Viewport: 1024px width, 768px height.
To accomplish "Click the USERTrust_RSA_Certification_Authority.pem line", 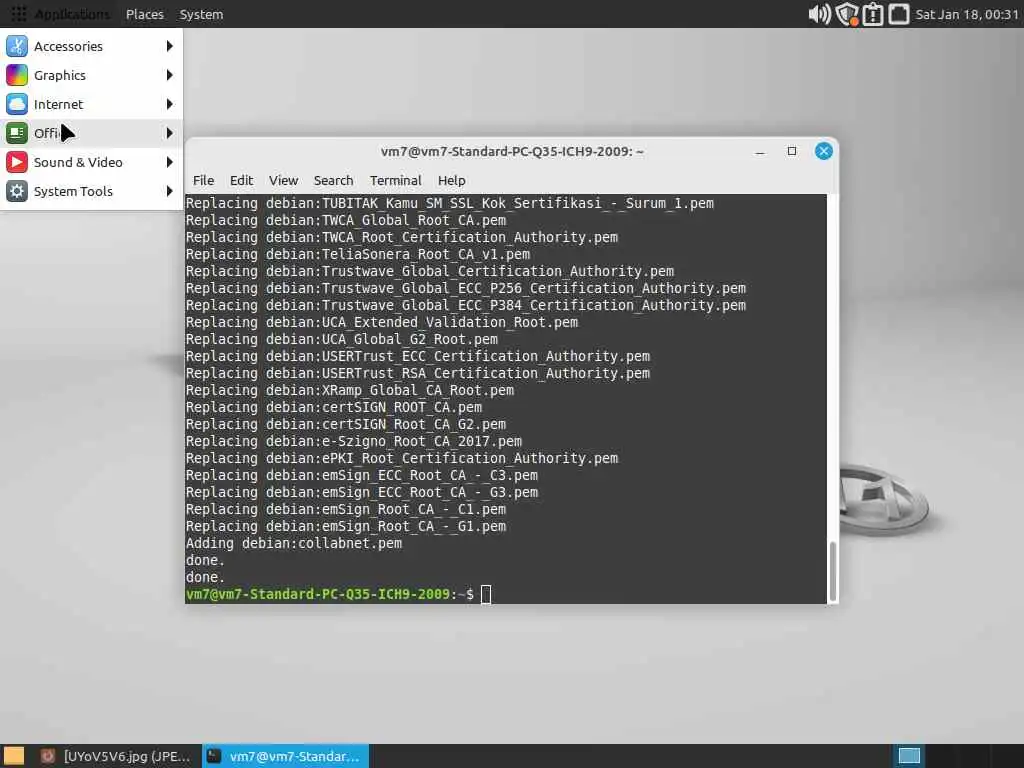I will 418,374.
